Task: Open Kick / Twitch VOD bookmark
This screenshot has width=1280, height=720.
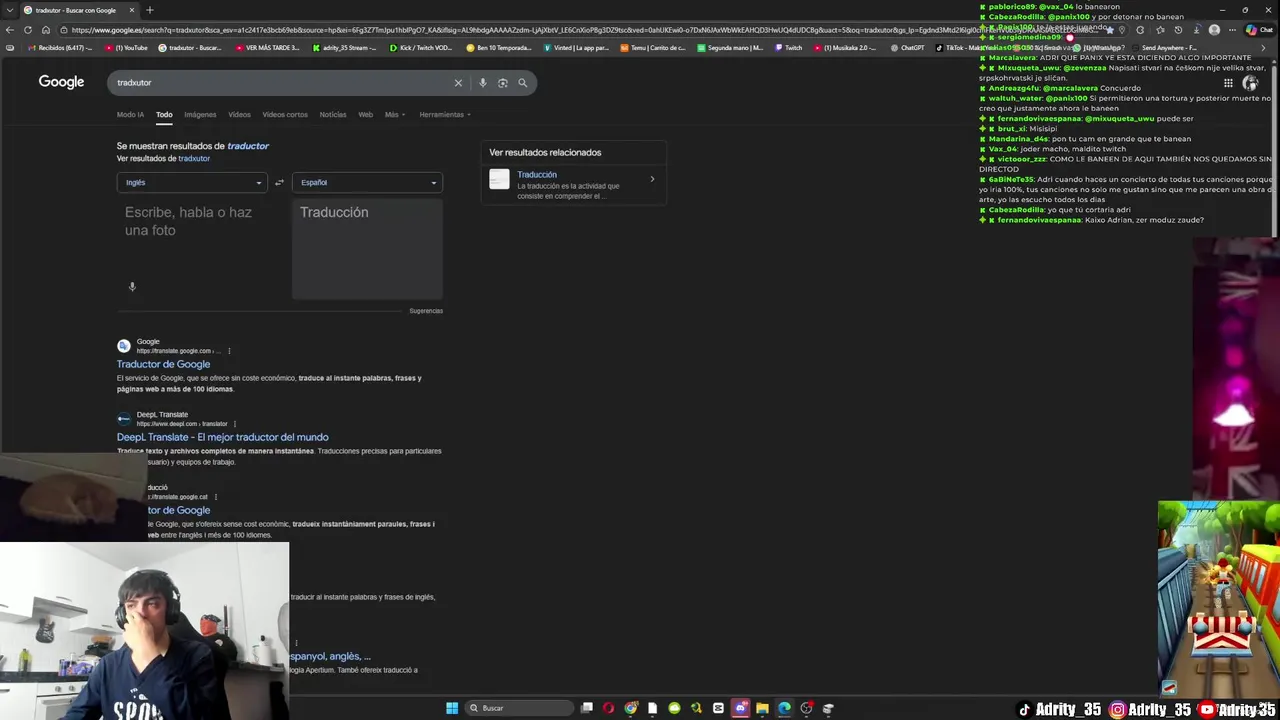Action: [420, 47]
